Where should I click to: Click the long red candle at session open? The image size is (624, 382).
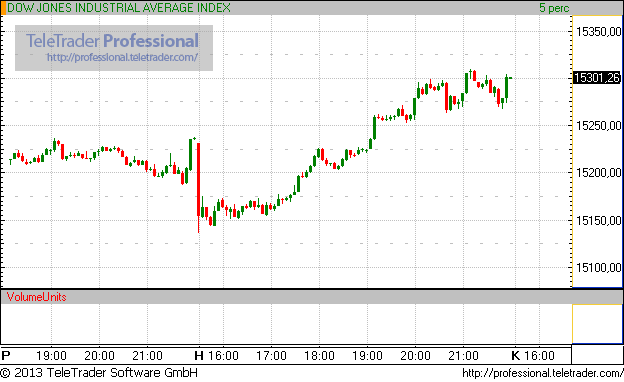click(198, 187)
